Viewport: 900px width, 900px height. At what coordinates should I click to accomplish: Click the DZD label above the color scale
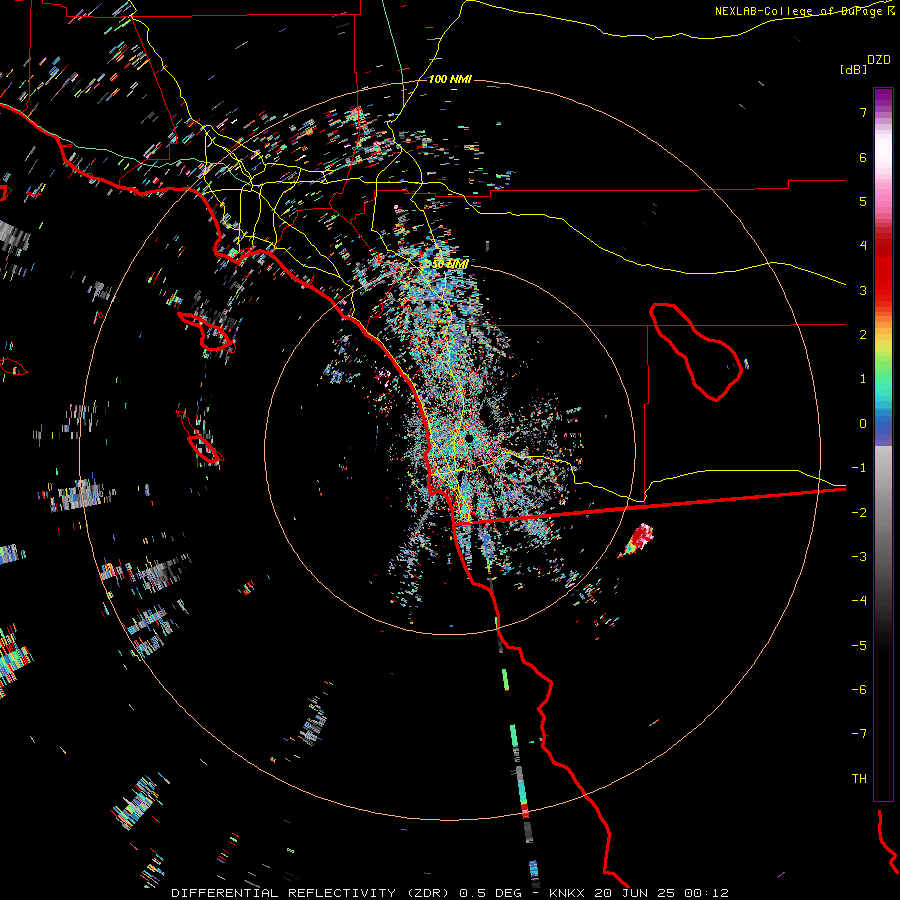pyautogui.click(x=879, y=60)
